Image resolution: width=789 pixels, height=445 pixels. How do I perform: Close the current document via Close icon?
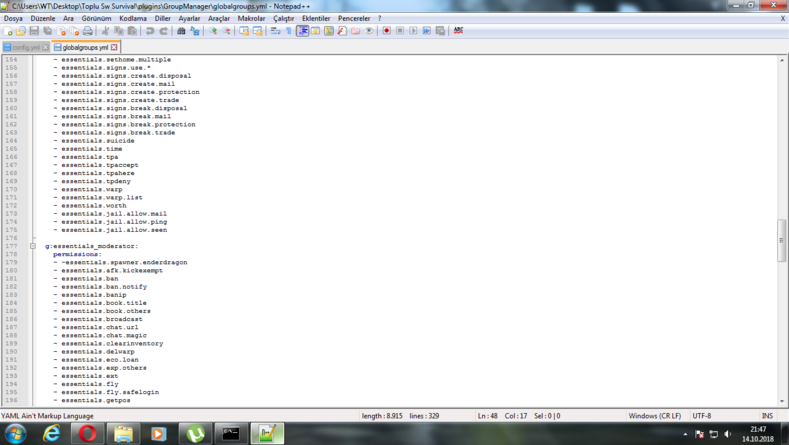point(61,31)
